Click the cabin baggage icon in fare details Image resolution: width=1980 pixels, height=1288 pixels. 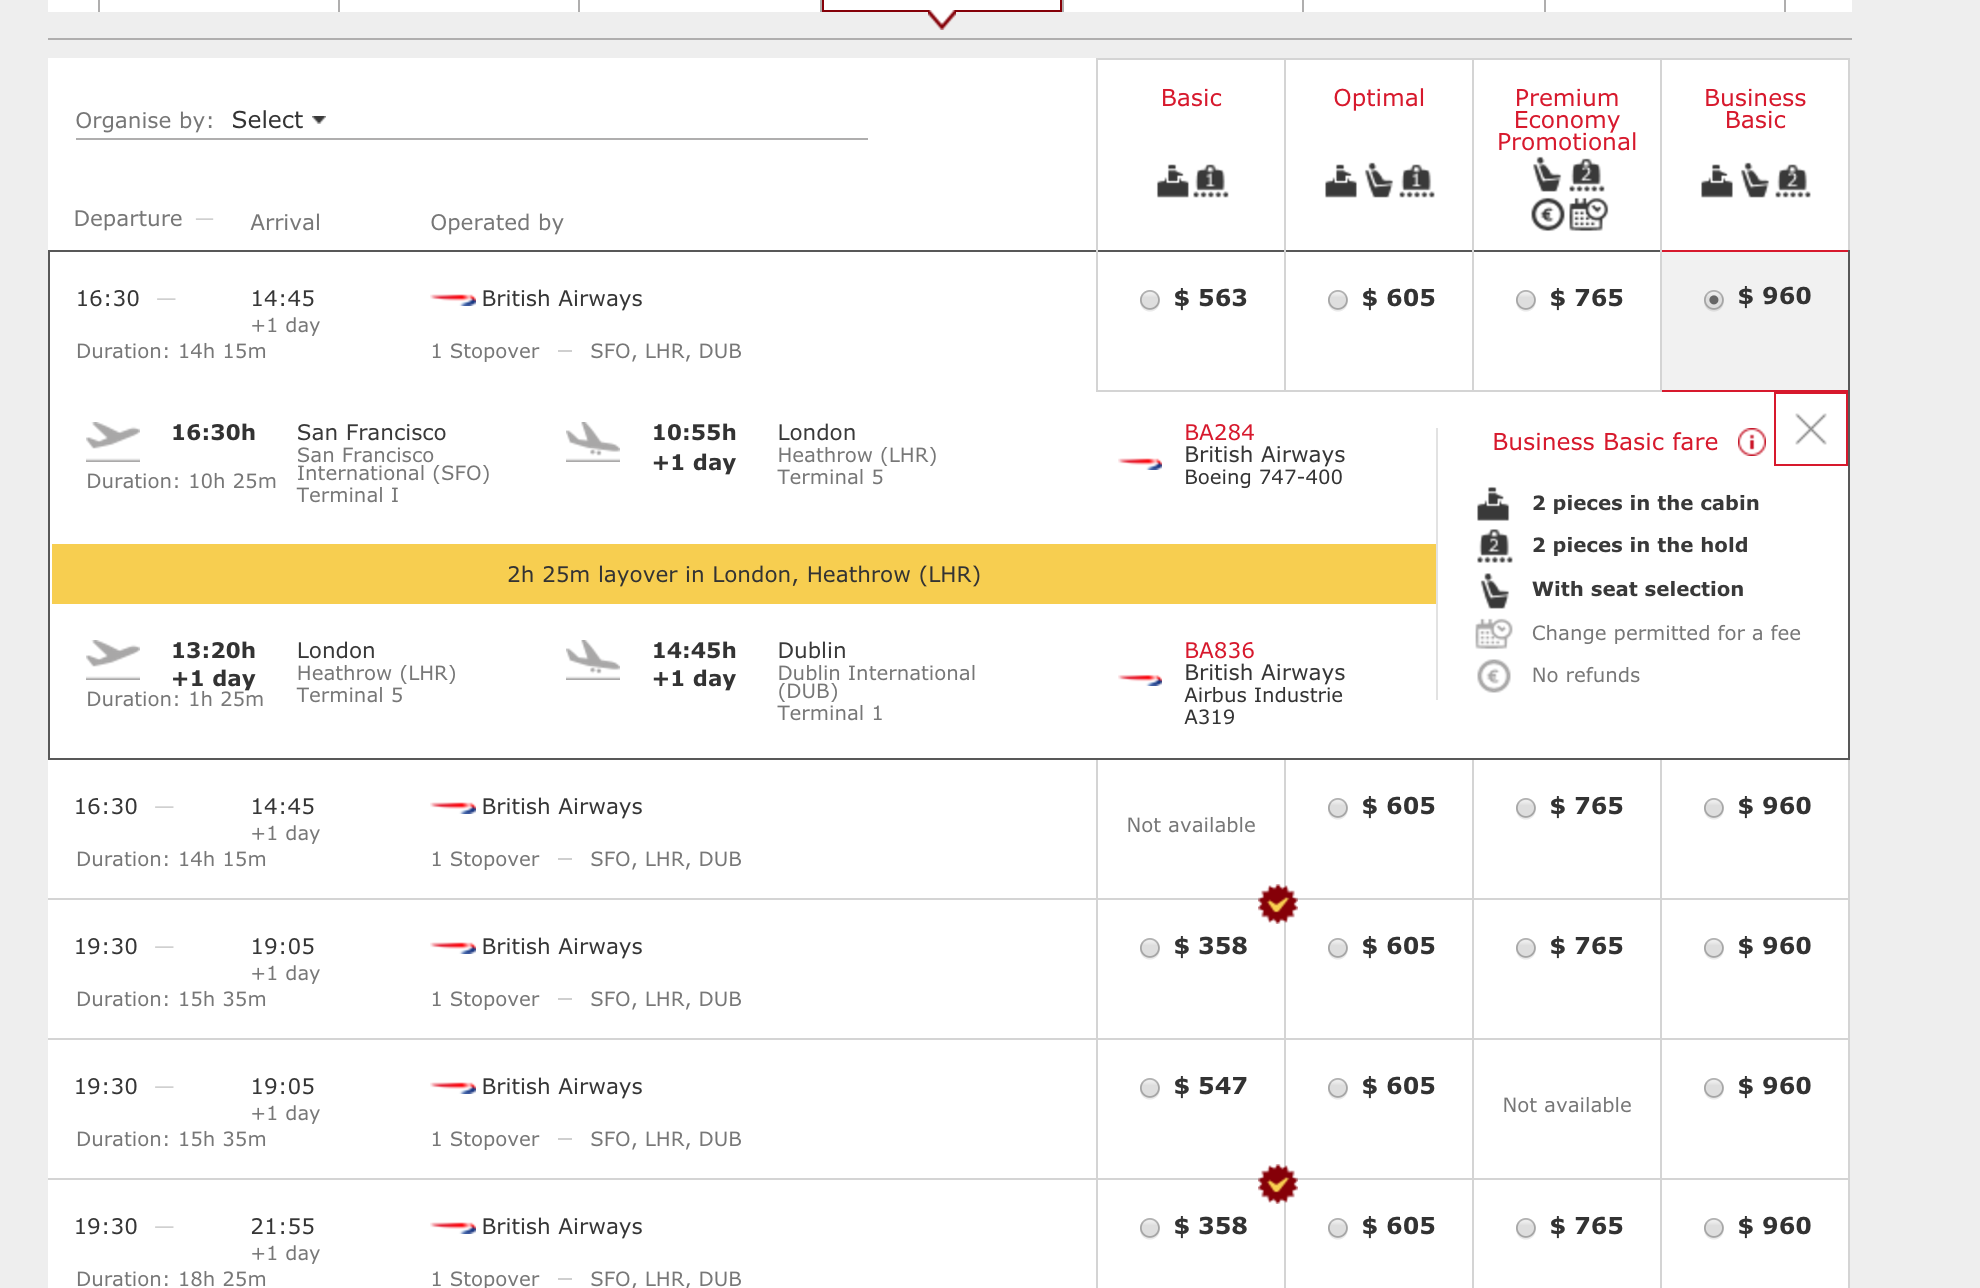(1493, 504)
